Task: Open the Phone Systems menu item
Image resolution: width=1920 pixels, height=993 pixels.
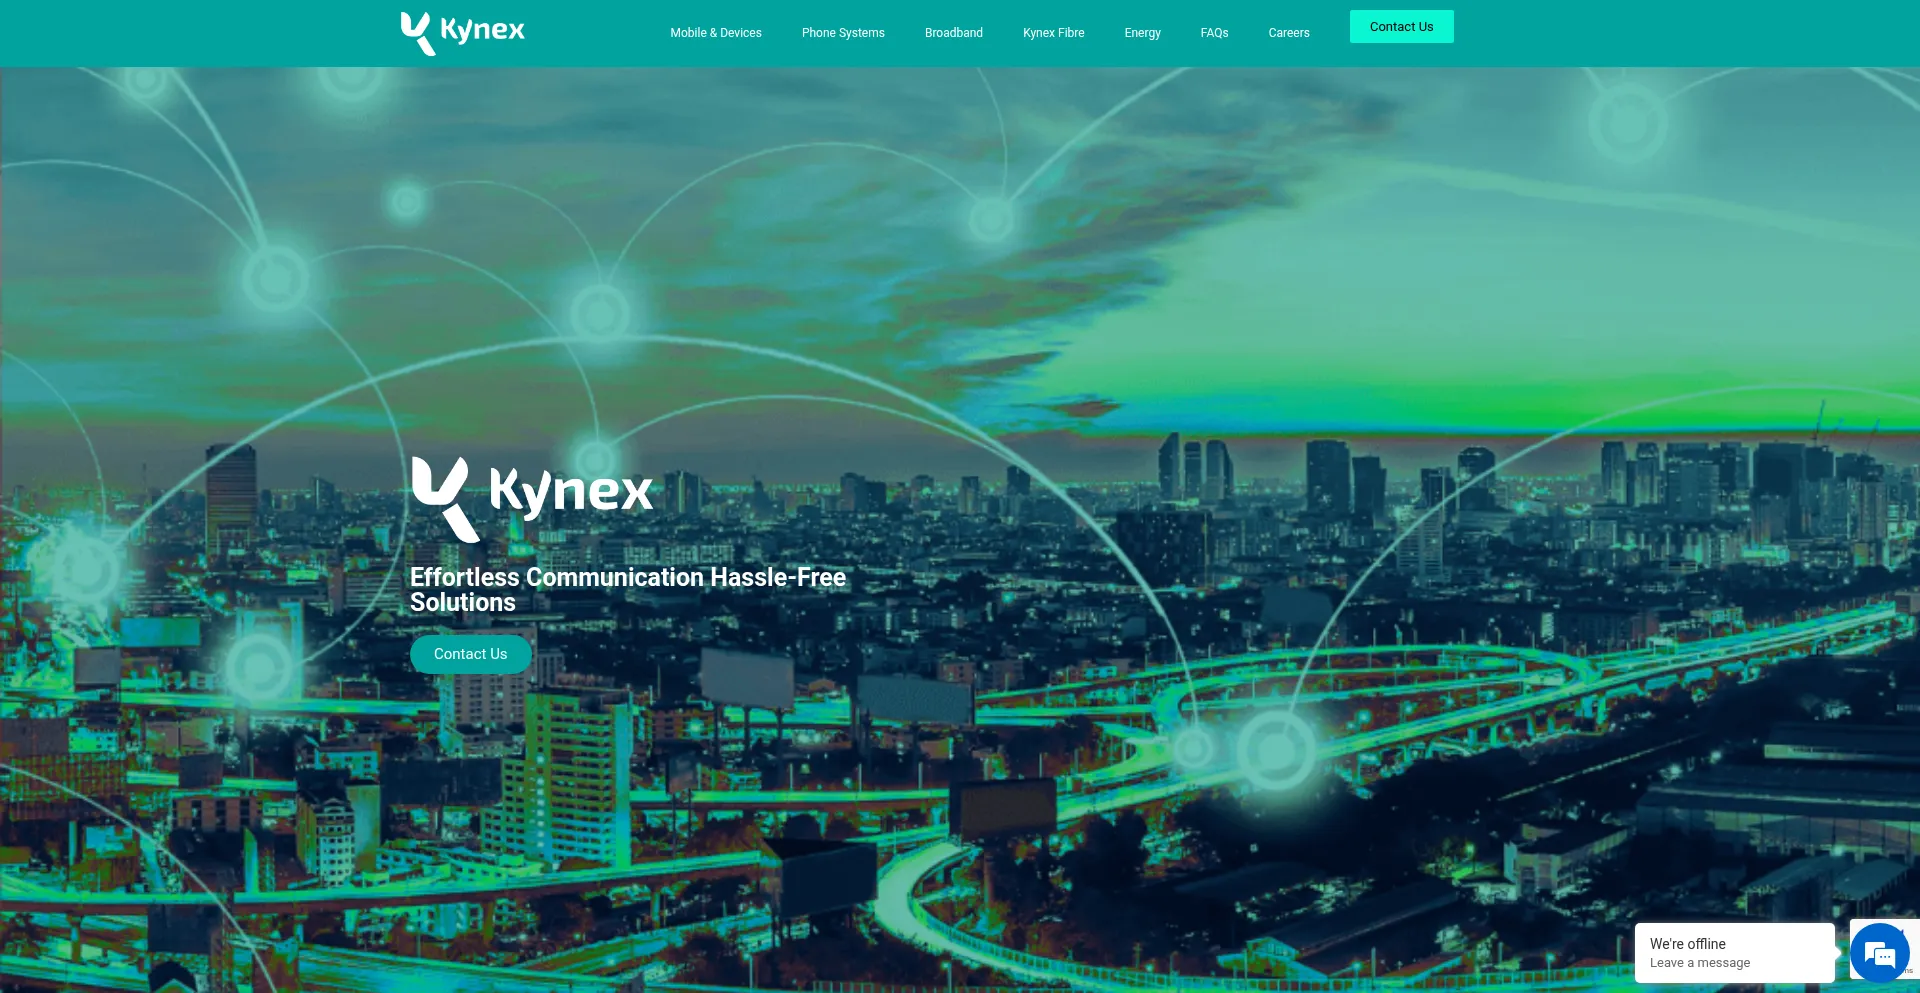Action: point(843,33)
